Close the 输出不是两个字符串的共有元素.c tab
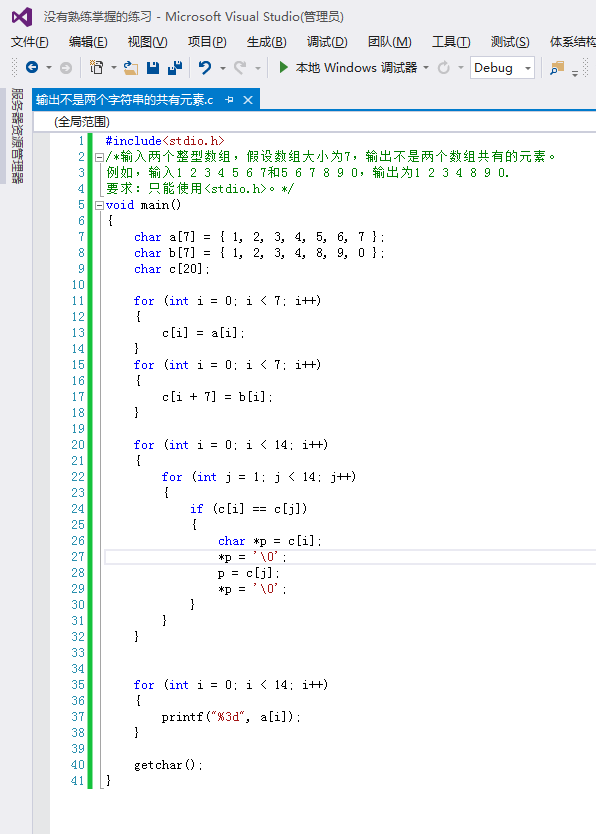Image resolution: width=596 pixels, height=834 pixels. pyautogui.click(x=248, y=99)
